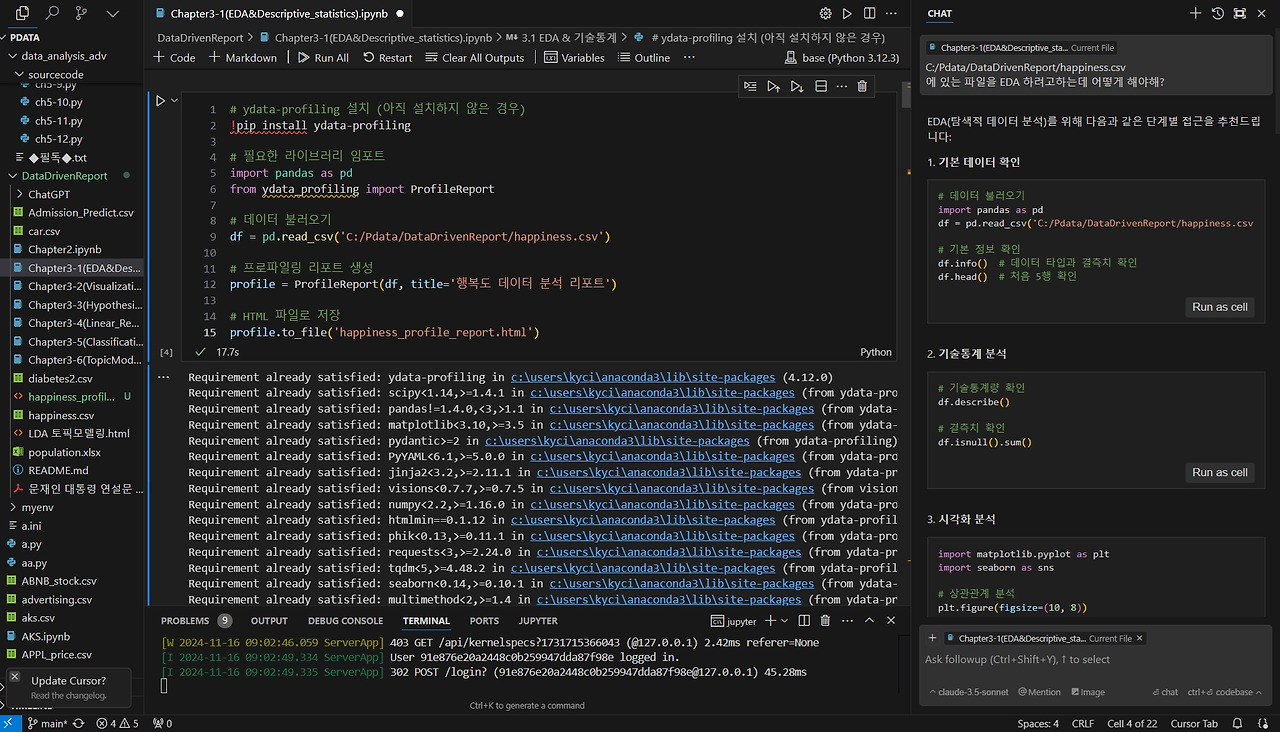The image size is (1280, 732).
Task: Clear All Outputs of the notebook
Action: [474, 57]
